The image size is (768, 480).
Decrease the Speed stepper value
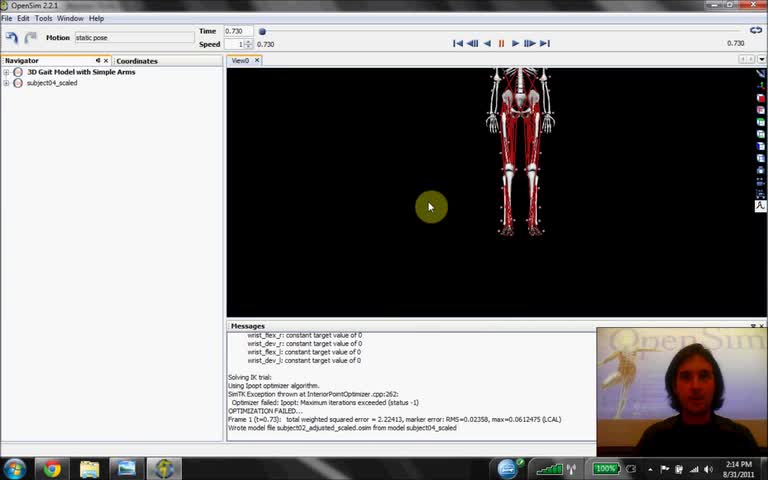coord(248,47)
